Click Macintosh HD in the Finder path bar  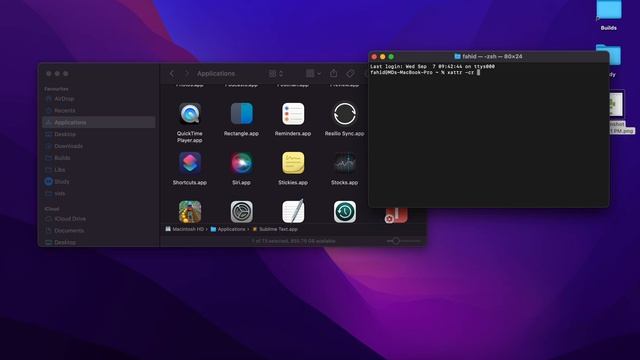184,229
